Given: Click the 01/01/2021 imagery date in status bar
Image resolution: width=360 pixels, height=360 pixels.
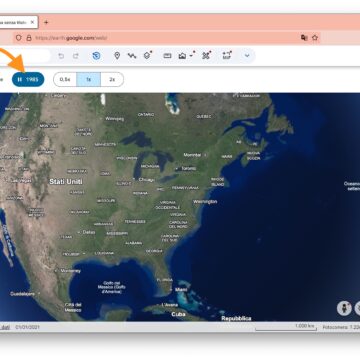Looking at the screenshot, I should coord(27,327).
